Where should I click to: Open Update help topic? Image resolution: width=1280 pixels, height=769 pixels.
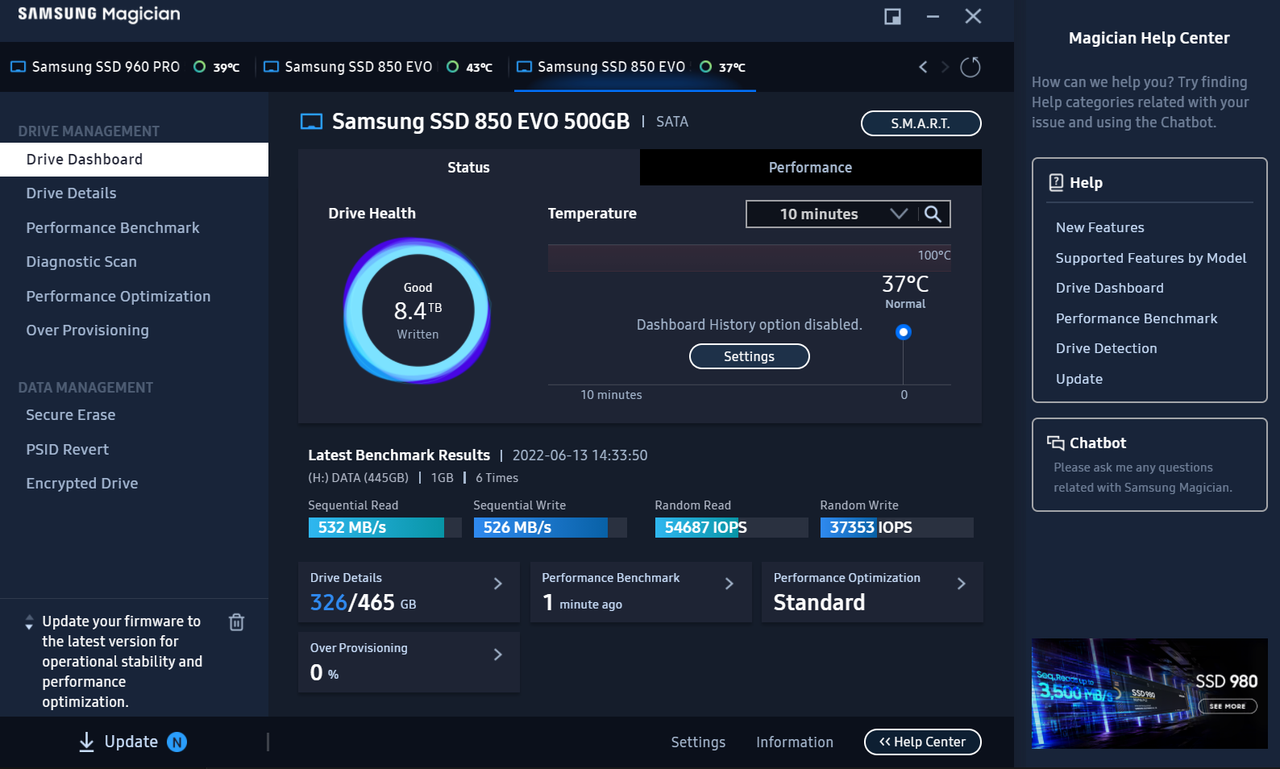[1079, 379]
